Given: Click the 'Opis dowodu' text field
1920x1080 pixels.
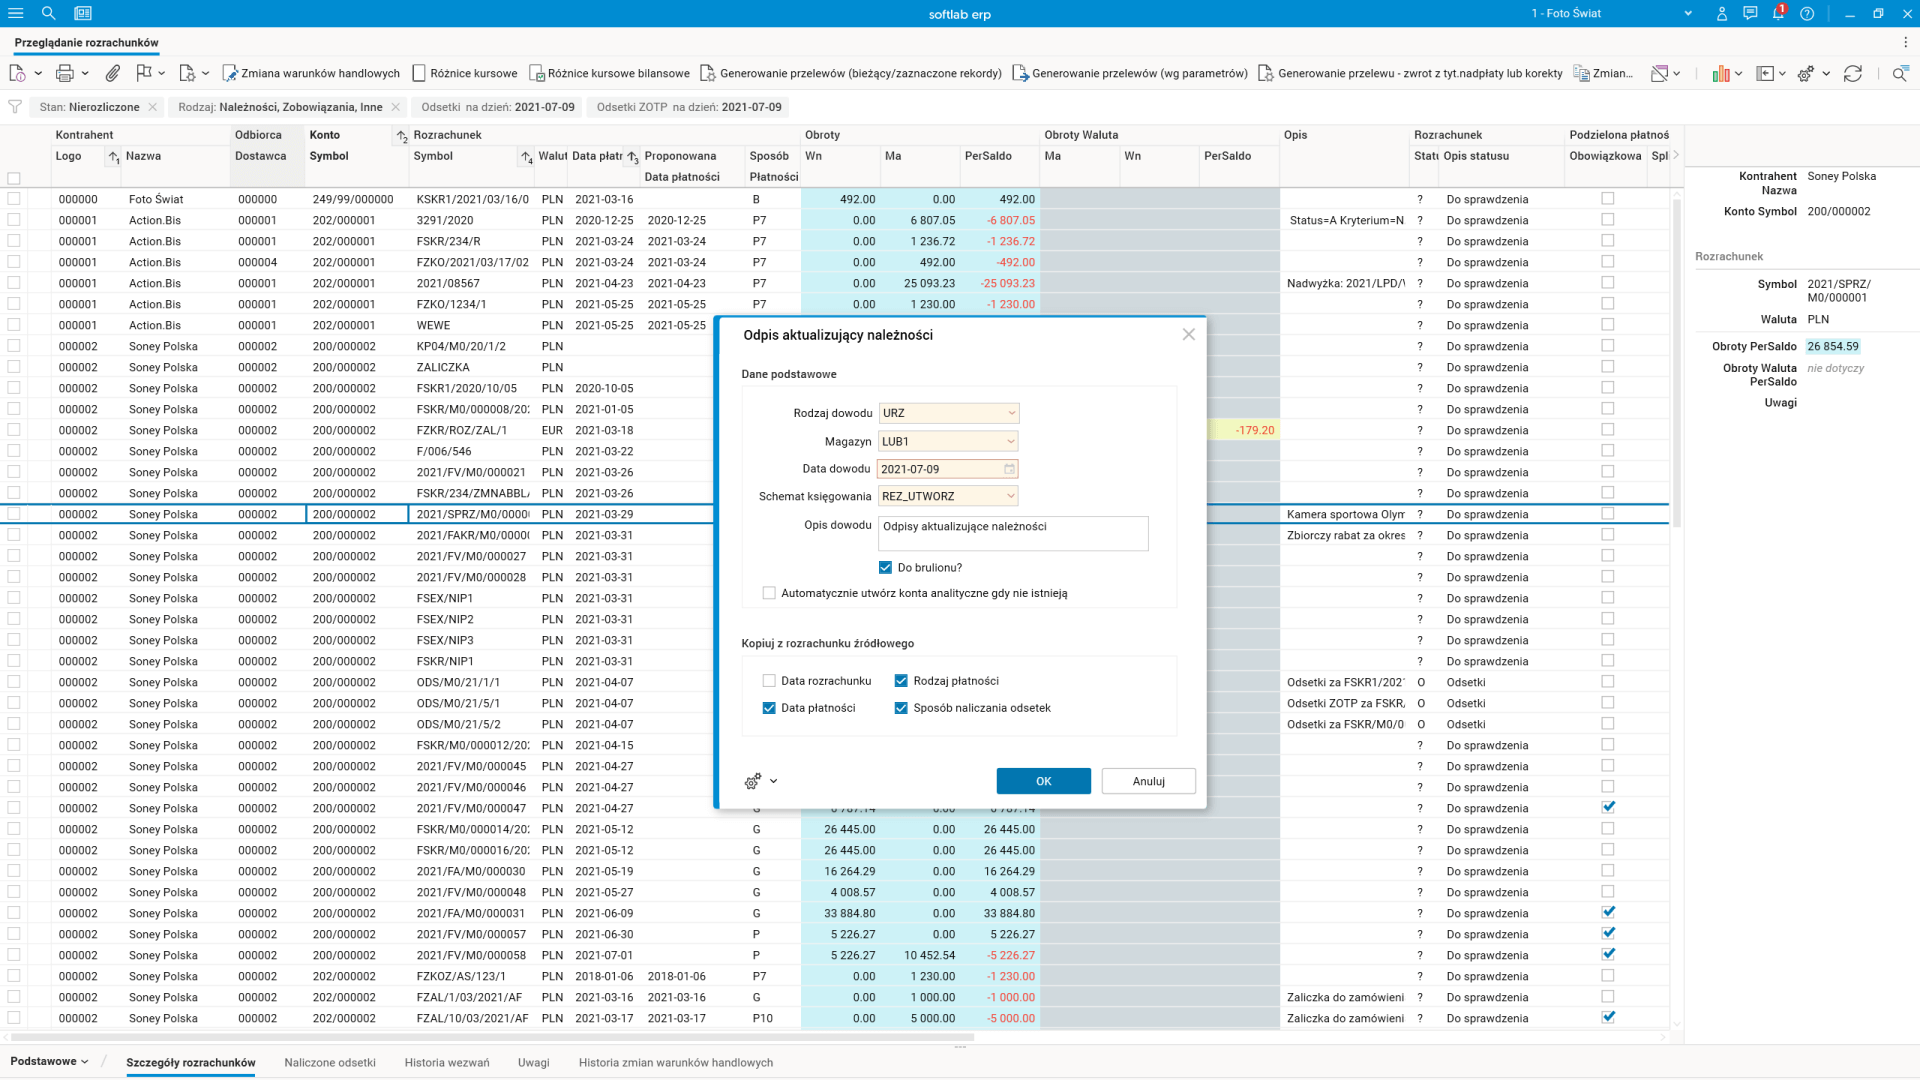Looking at the screenshot, I should click(x=1012, y=533).
